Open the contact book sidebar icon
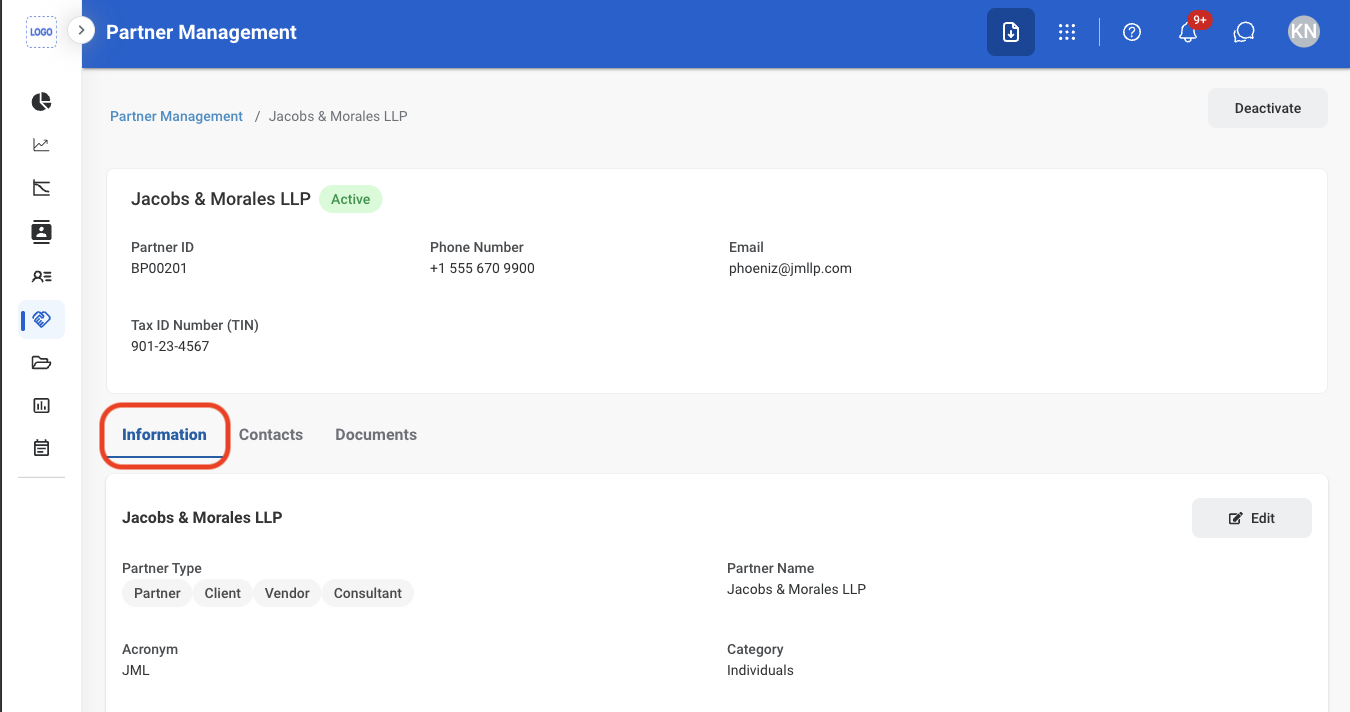Viewport: 1350px width, 712px height. (41, 232)
